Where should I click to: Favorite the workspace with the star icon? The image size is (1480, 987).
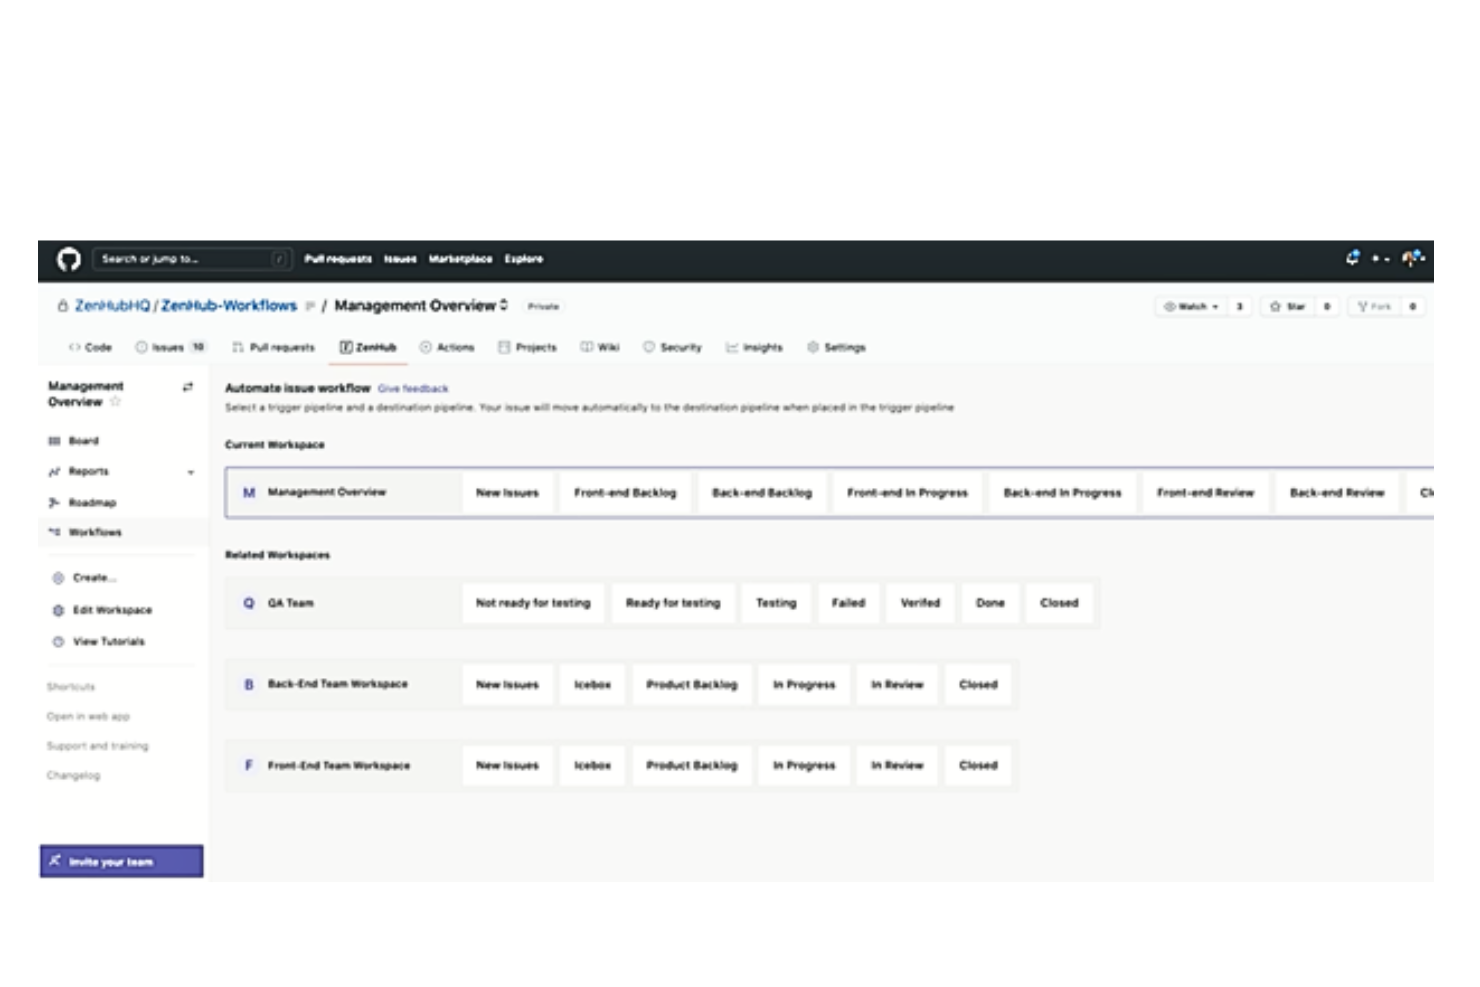tap(115, 402)
